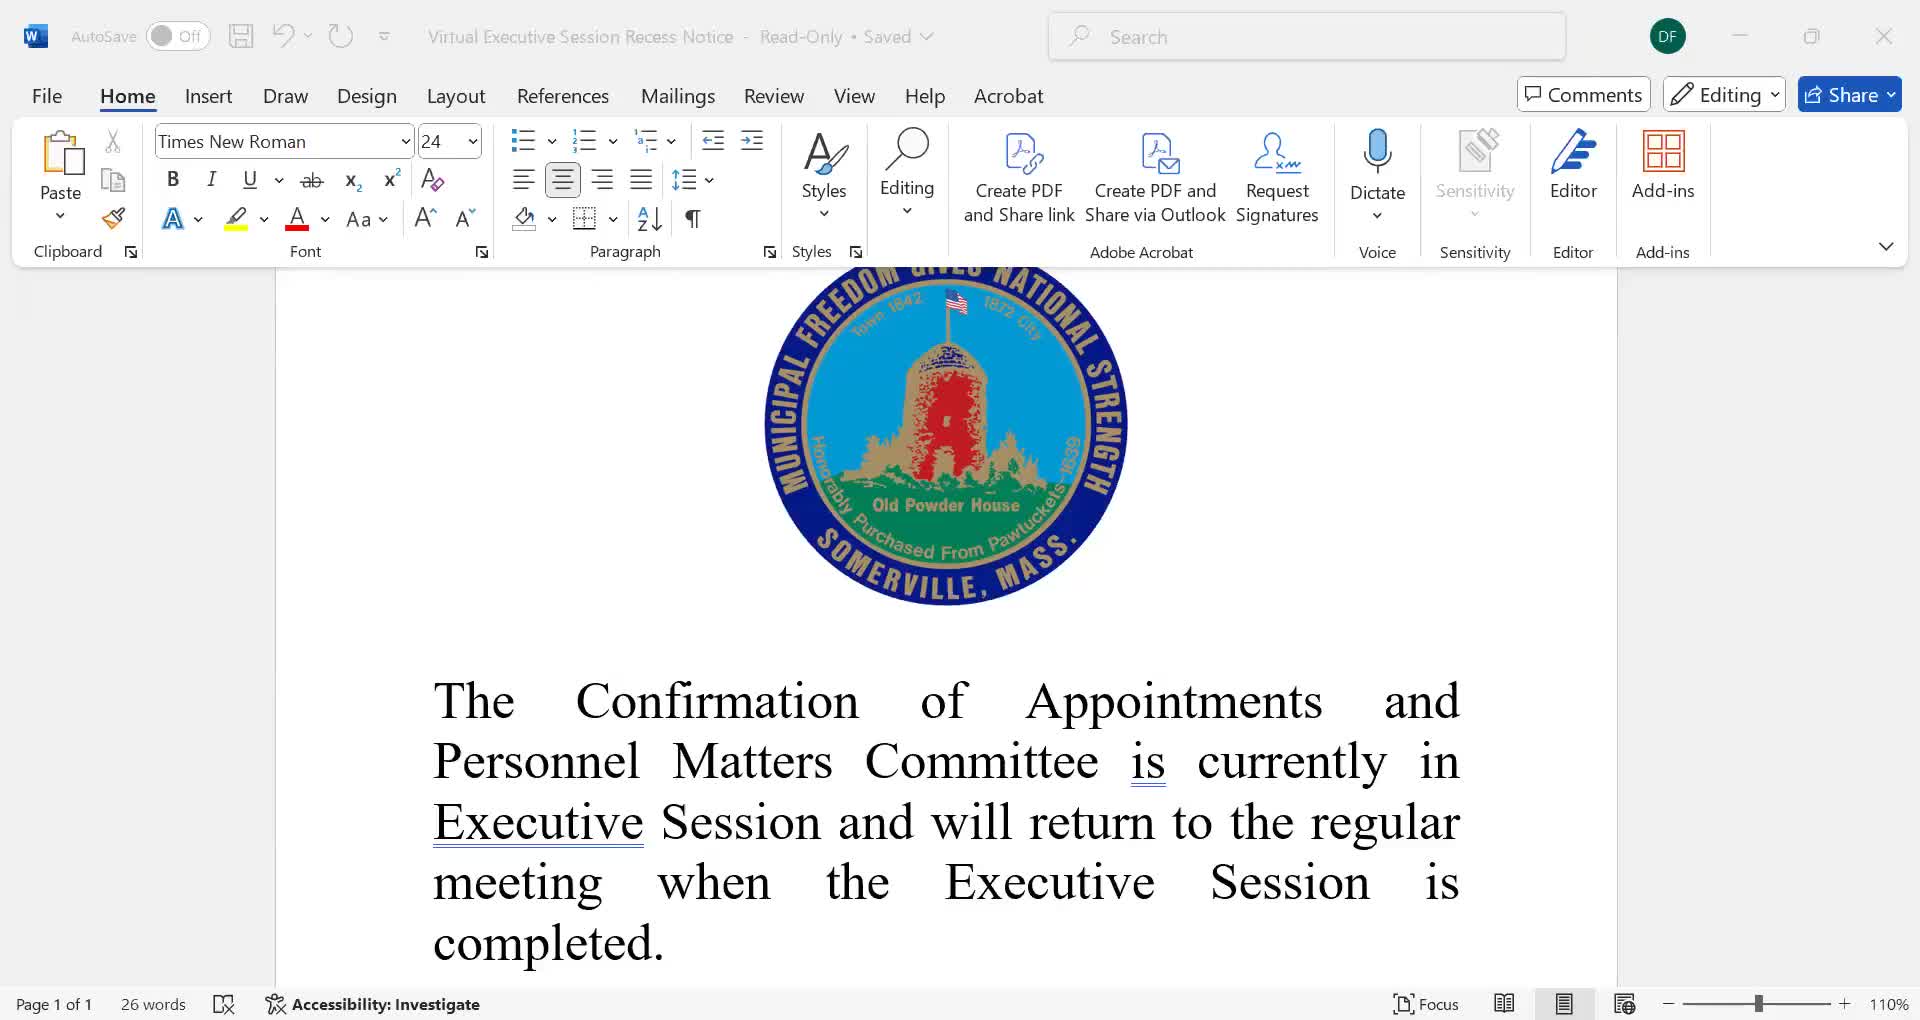Apply subscript formatting
Viewport: 1920px width, 1020px height.
pyautogui.click(x=353, y=180)
